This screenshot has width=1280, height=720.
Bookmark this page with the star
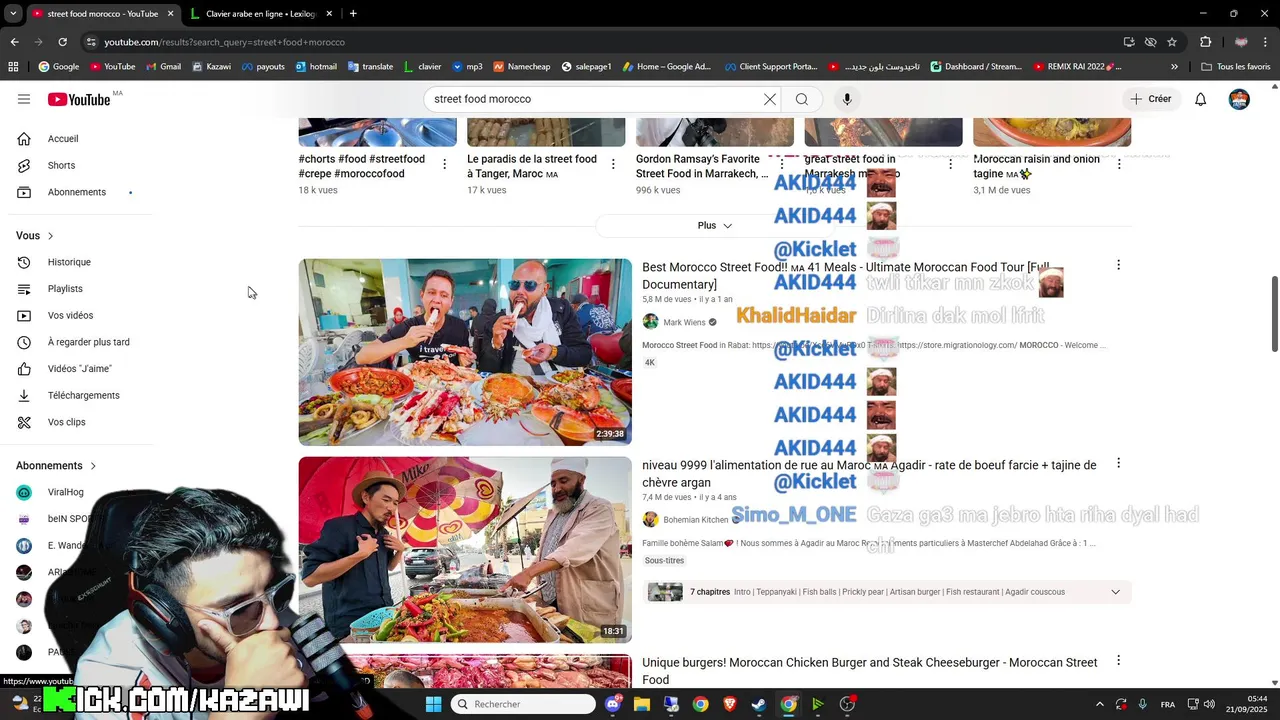coord(1172,42)
